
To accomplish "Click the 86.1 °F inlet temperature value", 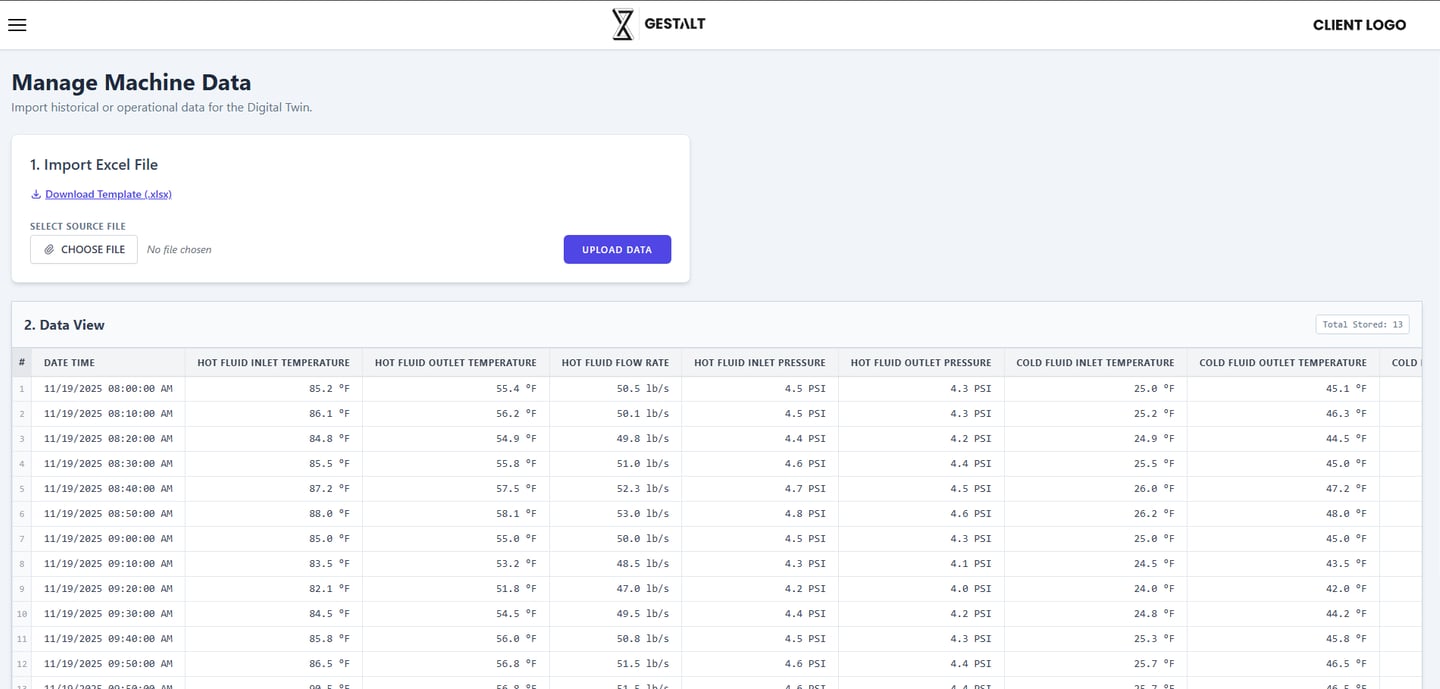I will (x=329, y=413).
